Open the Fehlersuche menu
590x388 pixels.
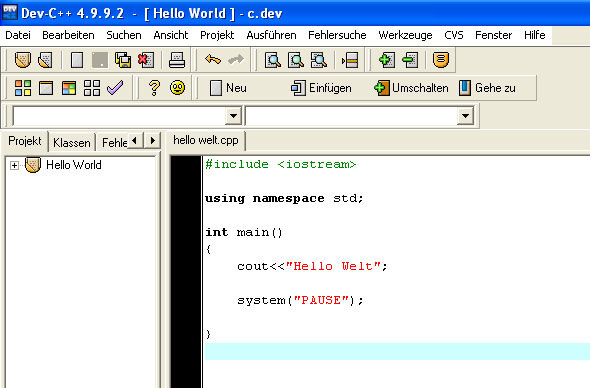click(x=337, y=35)
